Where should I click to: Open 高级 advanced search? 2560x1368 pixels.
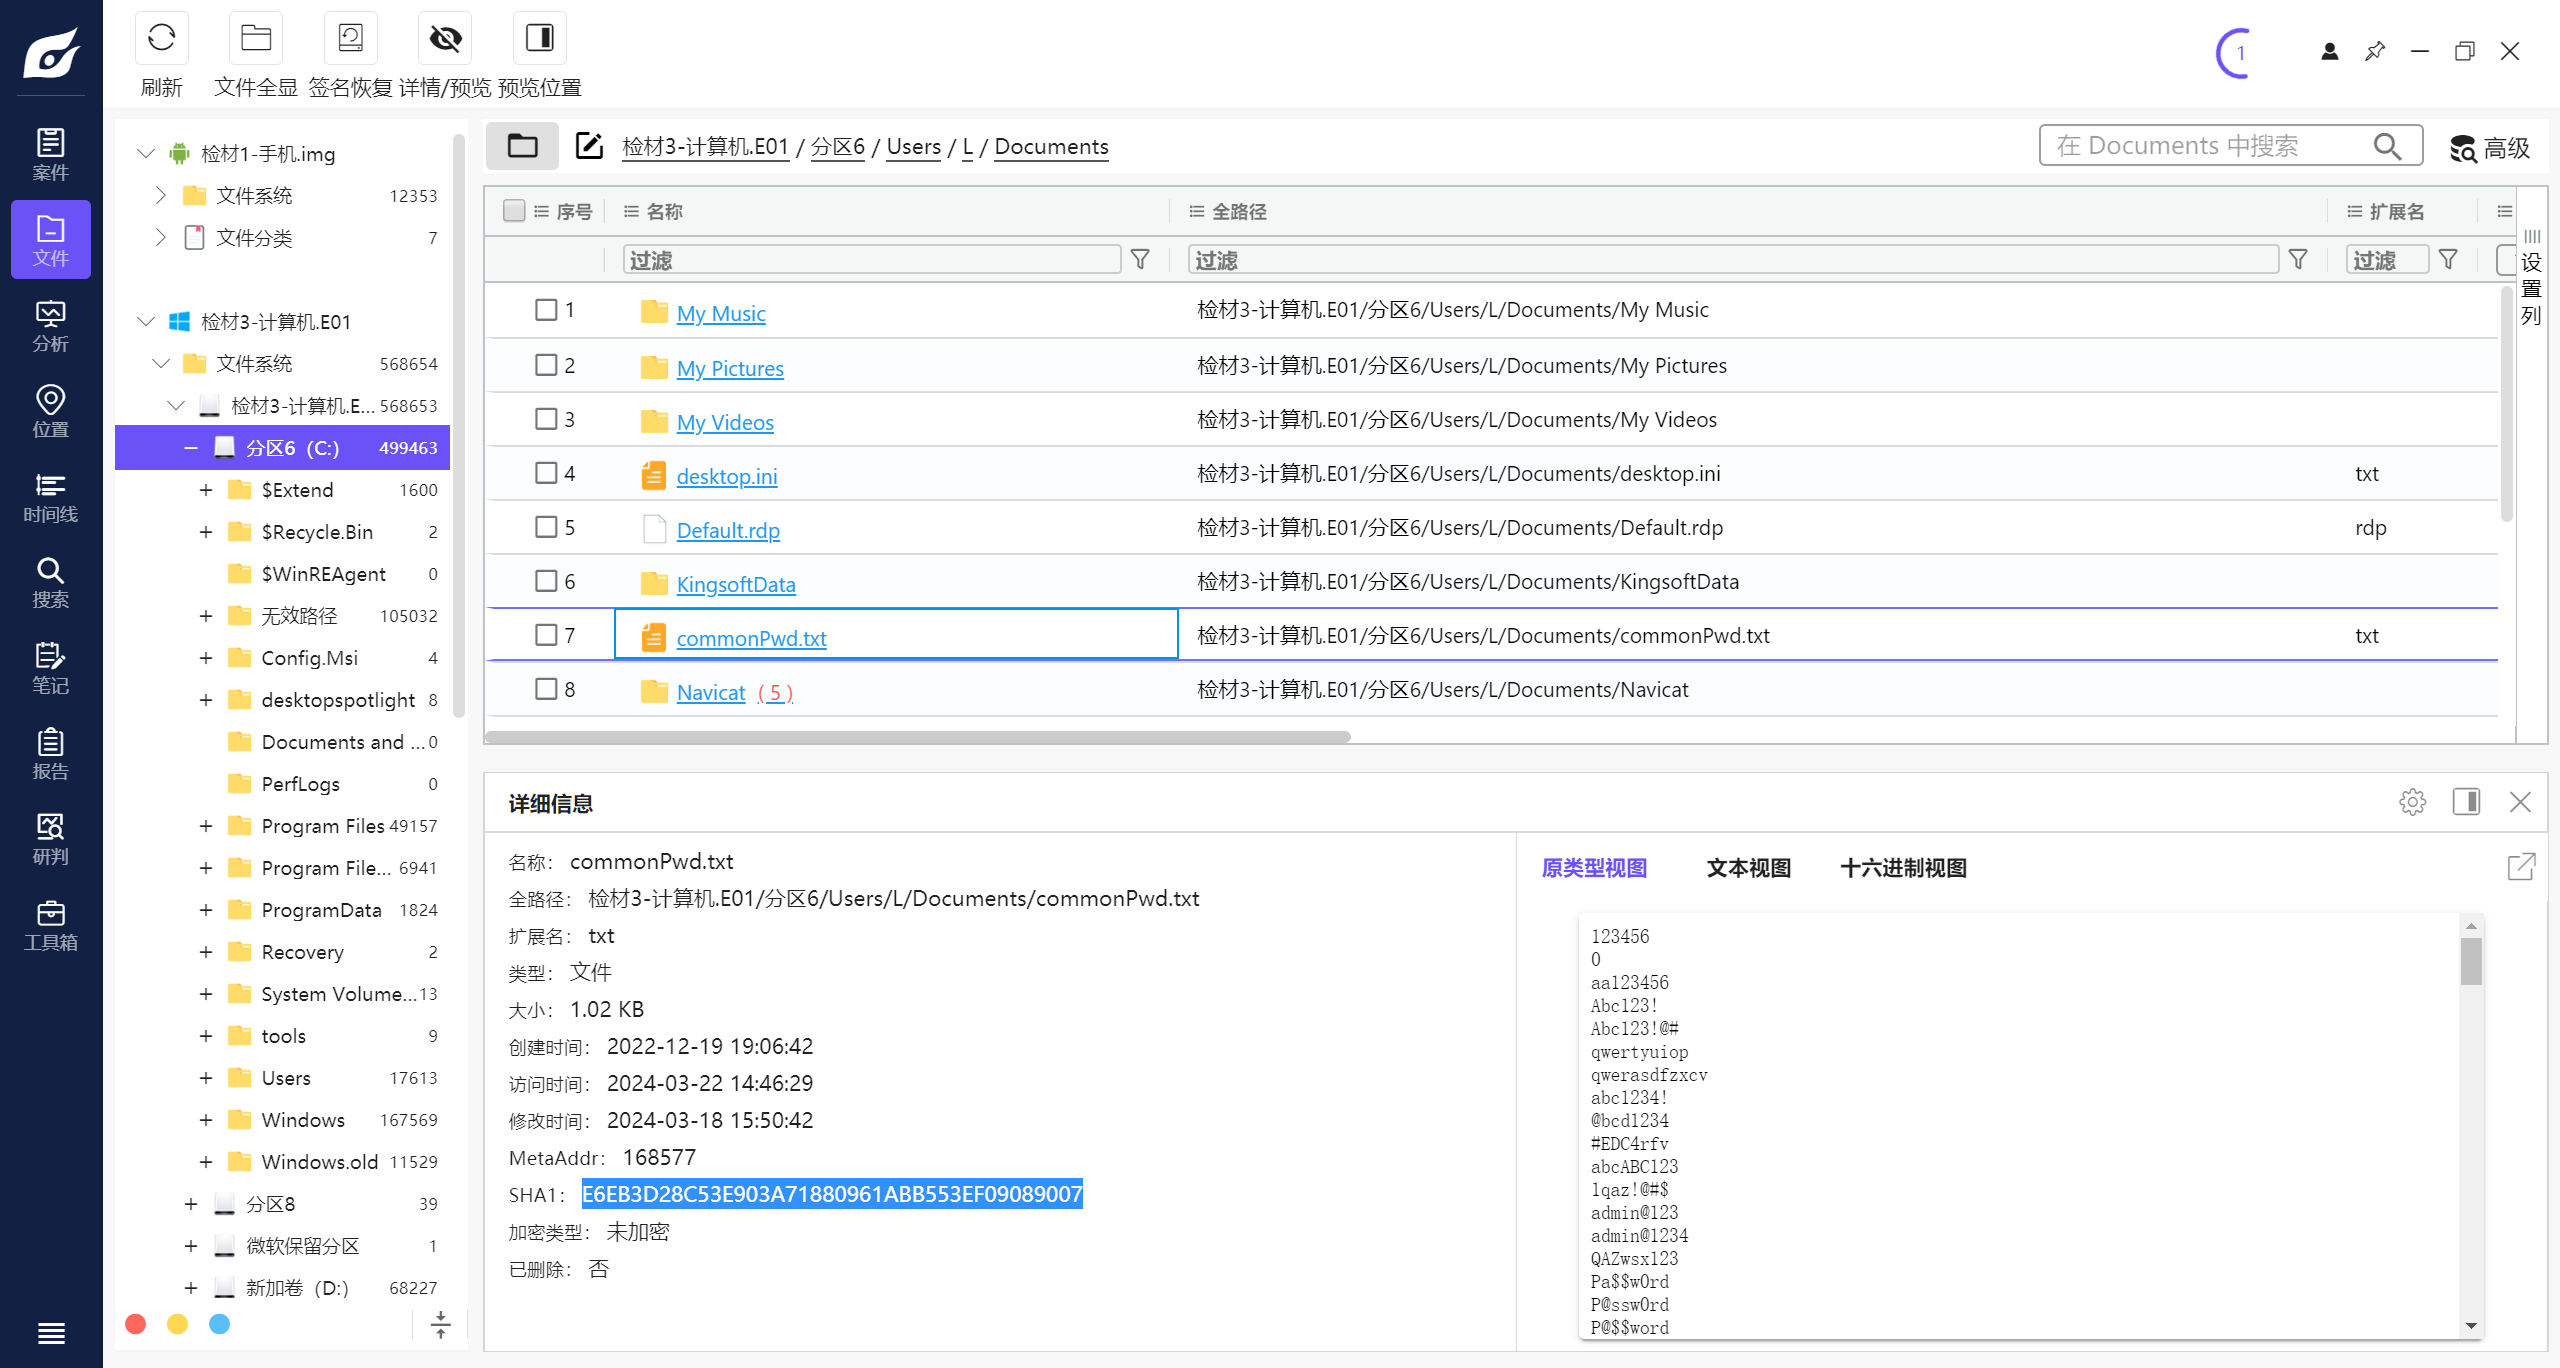[2489, 148]
